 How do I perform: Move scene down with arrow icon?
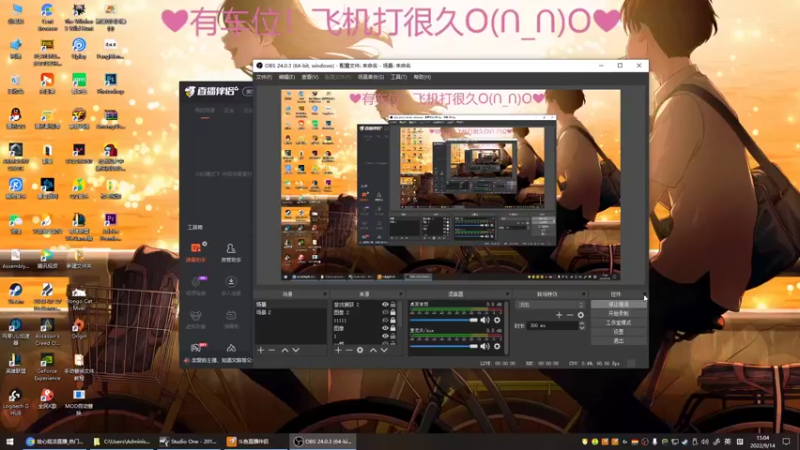[295, 350]
